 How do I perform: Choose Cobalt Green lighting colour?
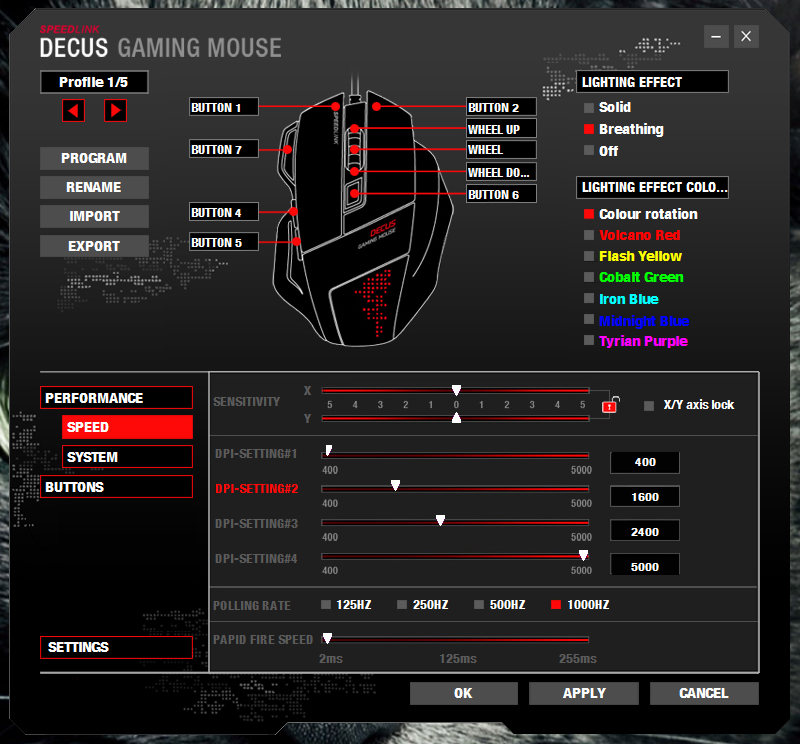589,277
